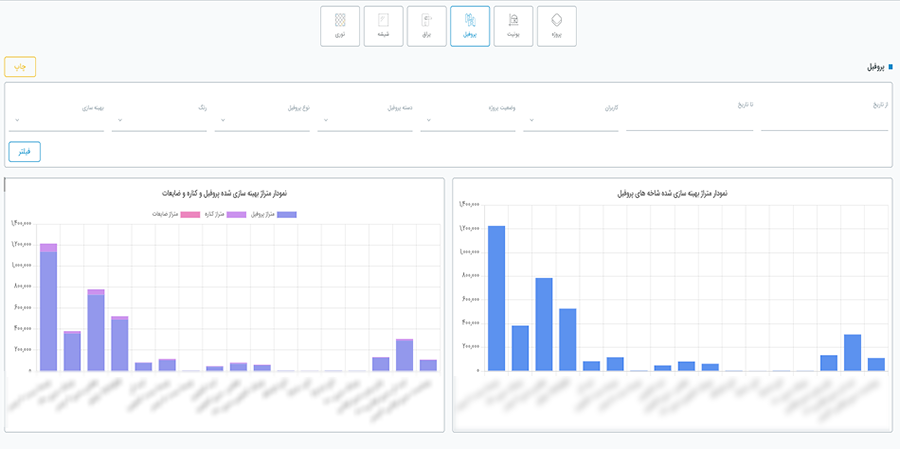Open the یونیت (unit) section icon
The image size is (900, 450).
click(x=513, y=26)
